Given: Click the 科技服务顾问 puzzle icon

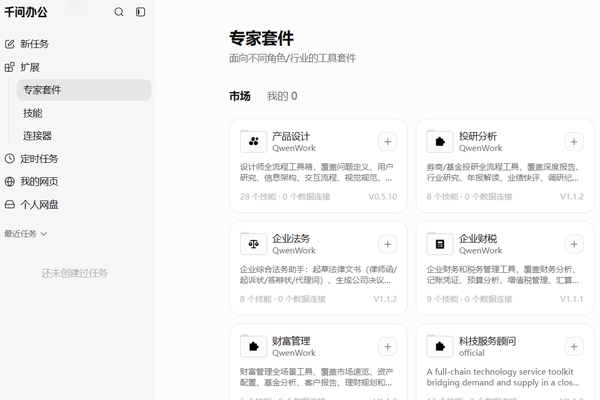Looking at the screenshot, I should (440, 346).
